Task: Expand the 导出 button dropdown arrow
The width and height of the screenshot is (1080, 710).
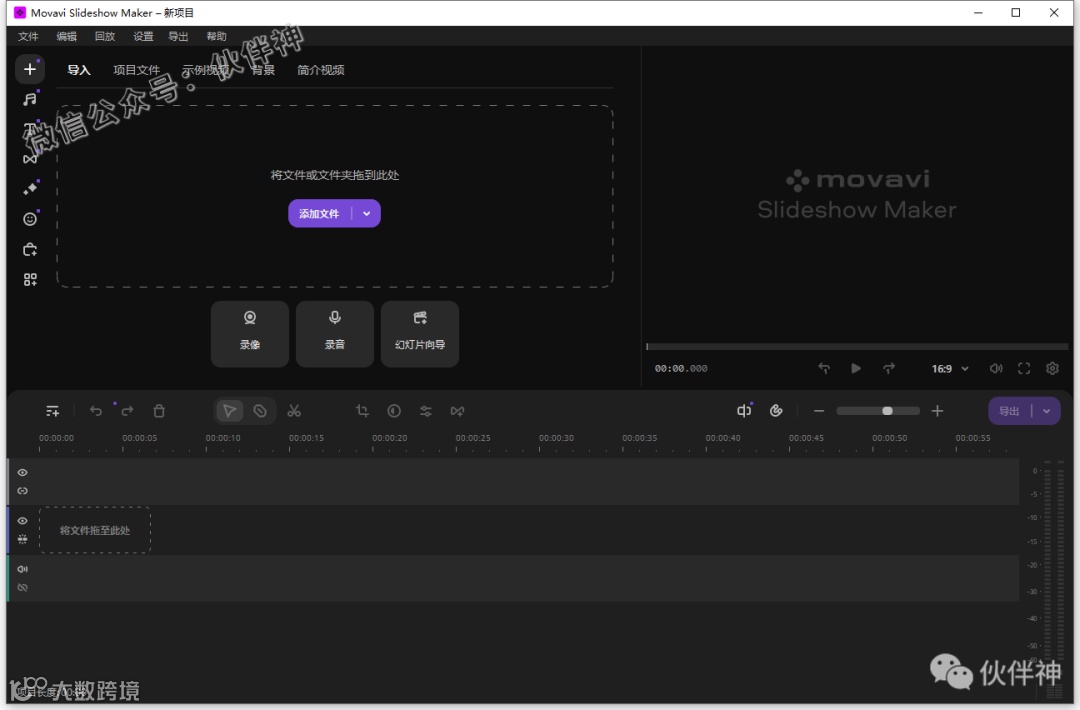Action: tap(1047, 411)
